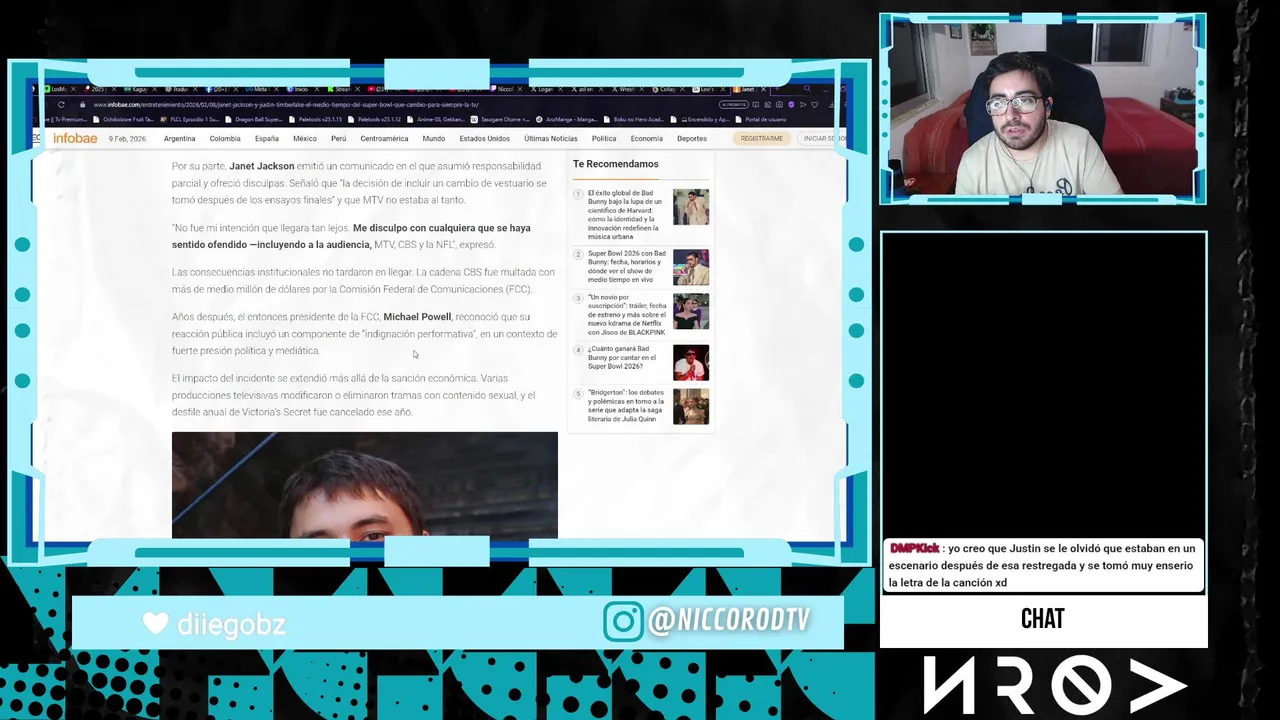The image size is (1280, 720).
Task: Open Dragon Ball Super... bookmark
Action: (x=254, y=120)
